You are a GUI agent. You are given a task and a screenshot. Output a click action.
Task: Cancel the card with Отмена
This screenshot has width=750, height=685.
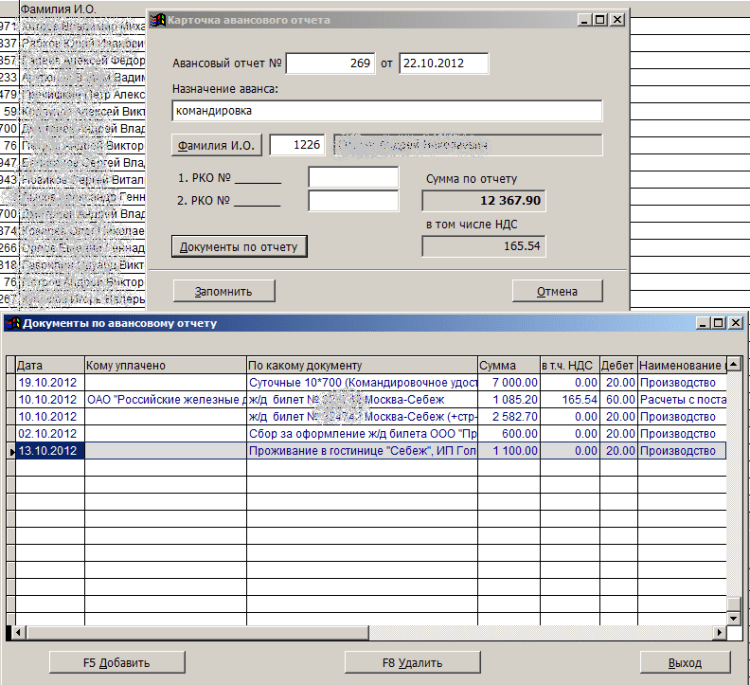557,291
